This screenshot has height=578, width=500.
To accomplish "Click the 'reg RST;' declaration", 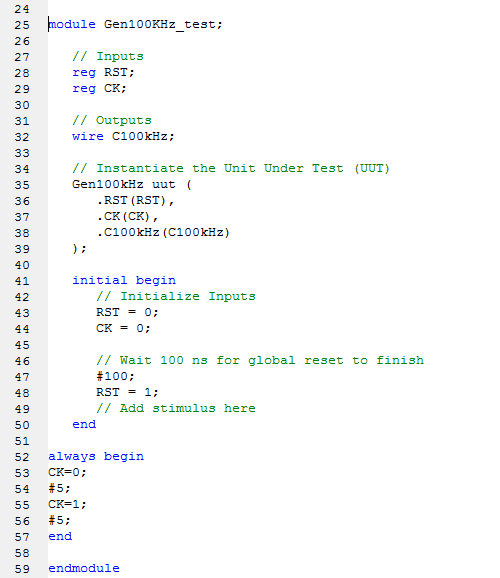I will [103, 72].
